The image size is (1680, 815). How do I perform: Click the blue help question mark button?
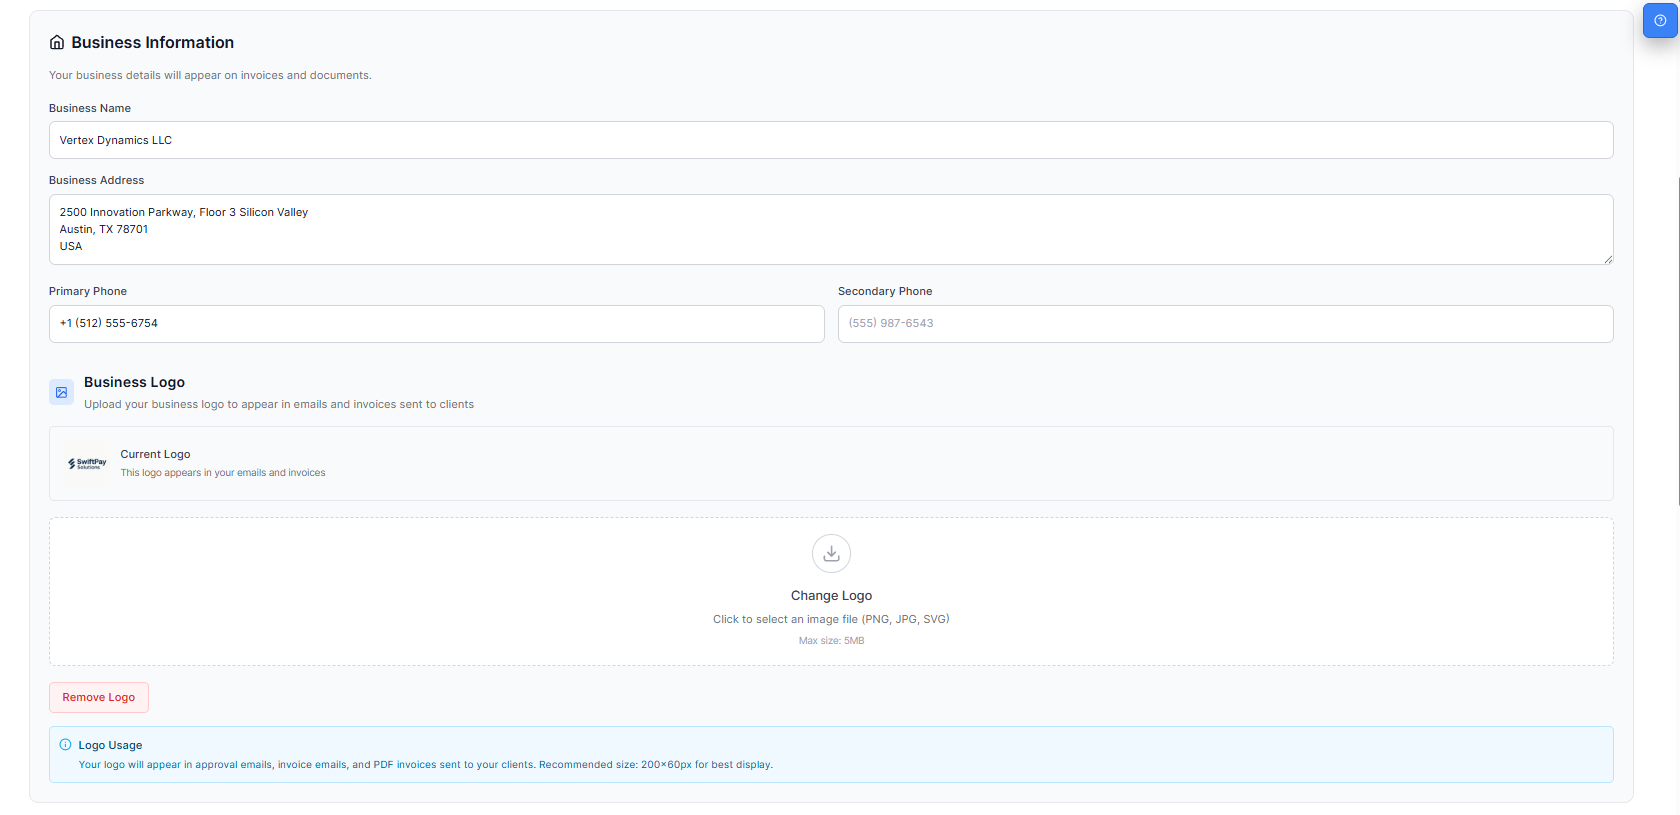point(1659,21)
